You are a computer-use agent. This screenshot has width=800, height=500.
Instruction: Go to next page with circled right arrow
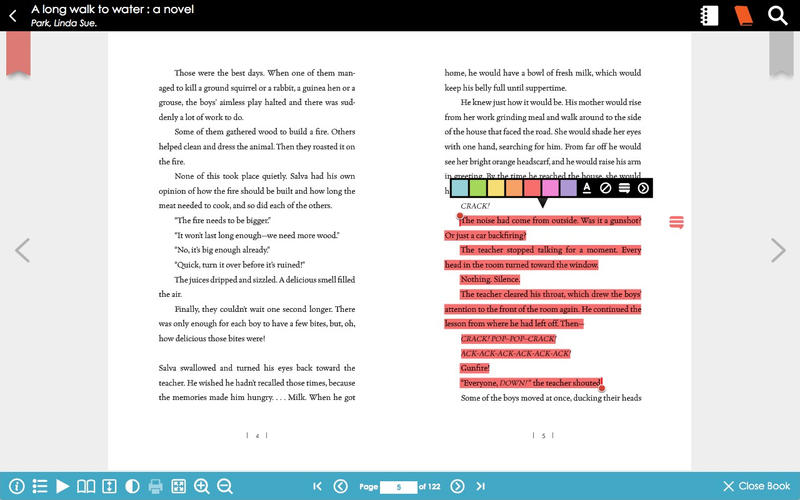click(x=457, y=486)
